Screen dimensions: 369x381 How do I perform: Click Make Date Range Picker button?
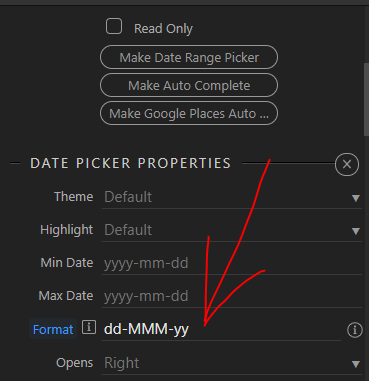189,57
